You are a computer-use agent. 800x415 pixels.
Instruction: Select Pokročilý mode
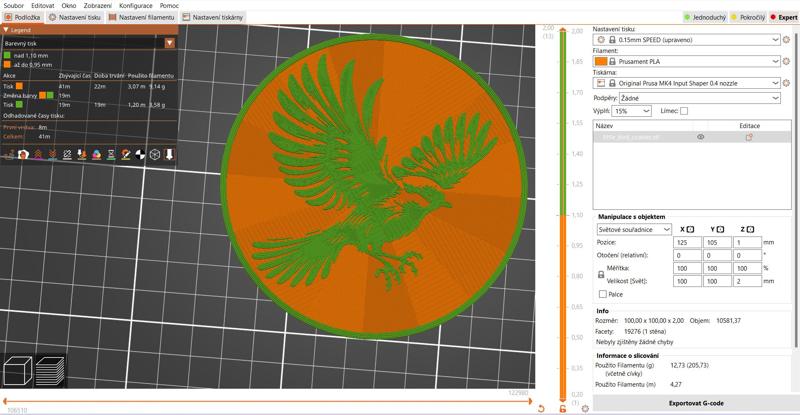coord(748,17)
